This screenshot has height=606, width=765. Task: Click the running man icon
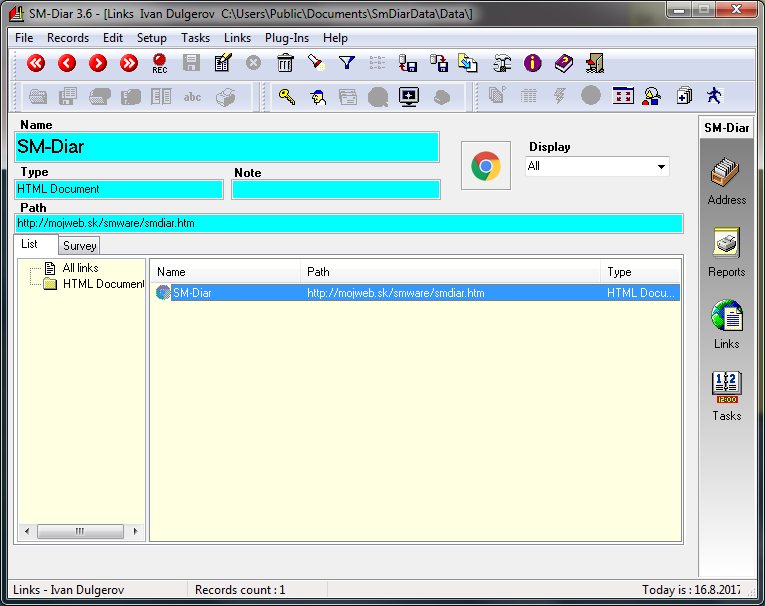tap(714, 96)
